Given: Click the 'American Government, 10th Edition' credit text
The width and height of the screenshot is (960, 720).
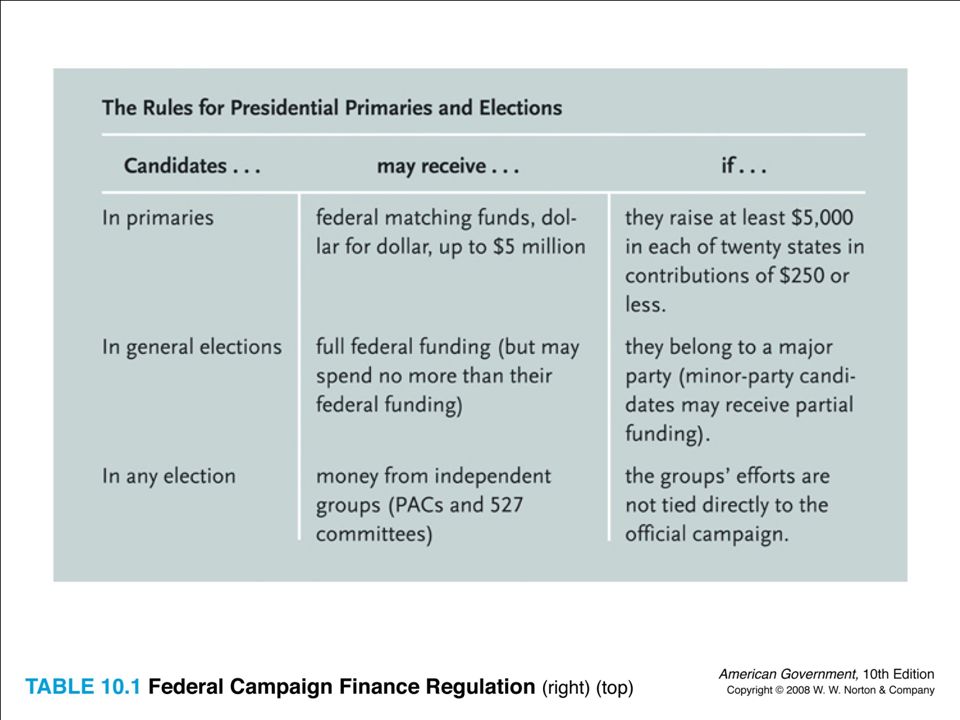Looking at the screenshot, I should pyautogui.click(x=827, y=674).
